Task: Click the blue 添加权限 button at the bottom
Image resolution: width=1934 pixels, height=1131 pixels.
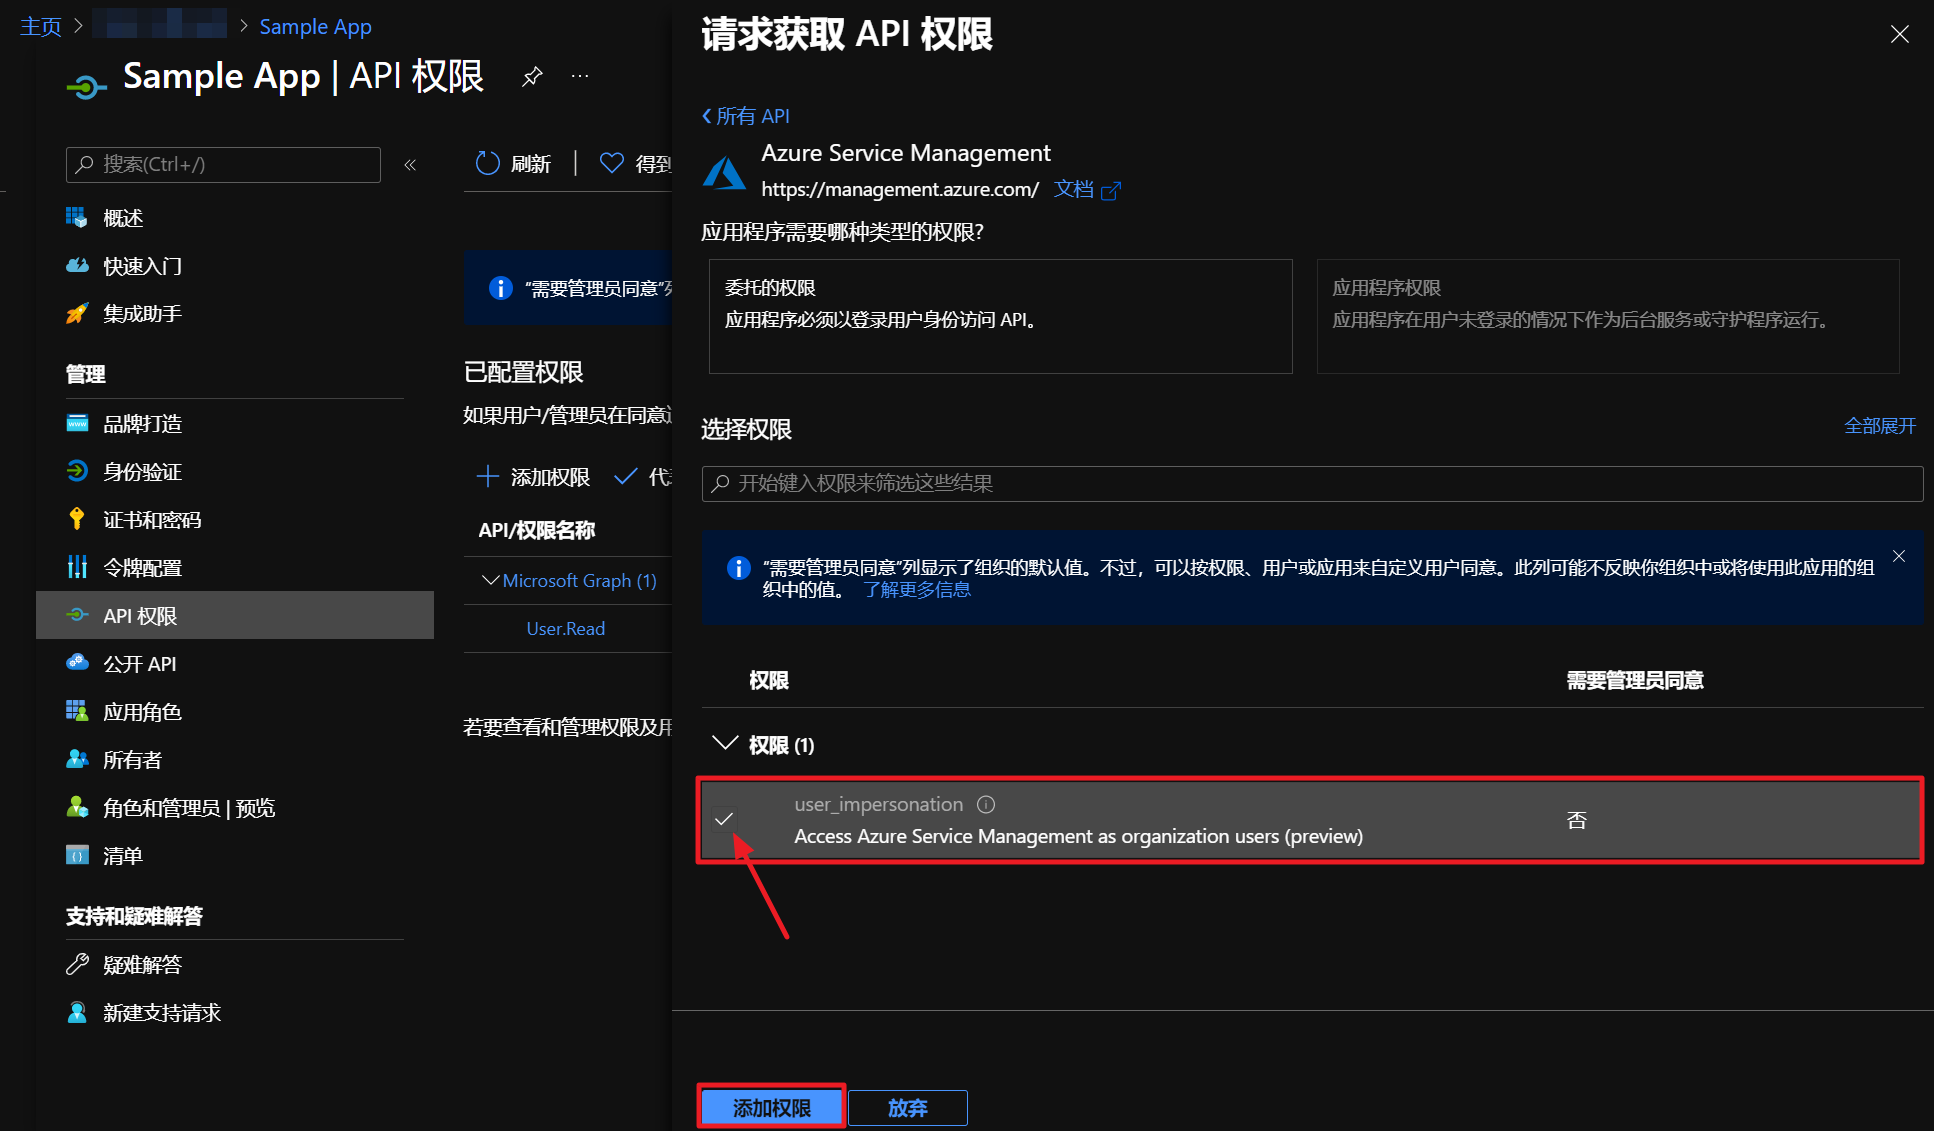Action: pos(771,1107)
